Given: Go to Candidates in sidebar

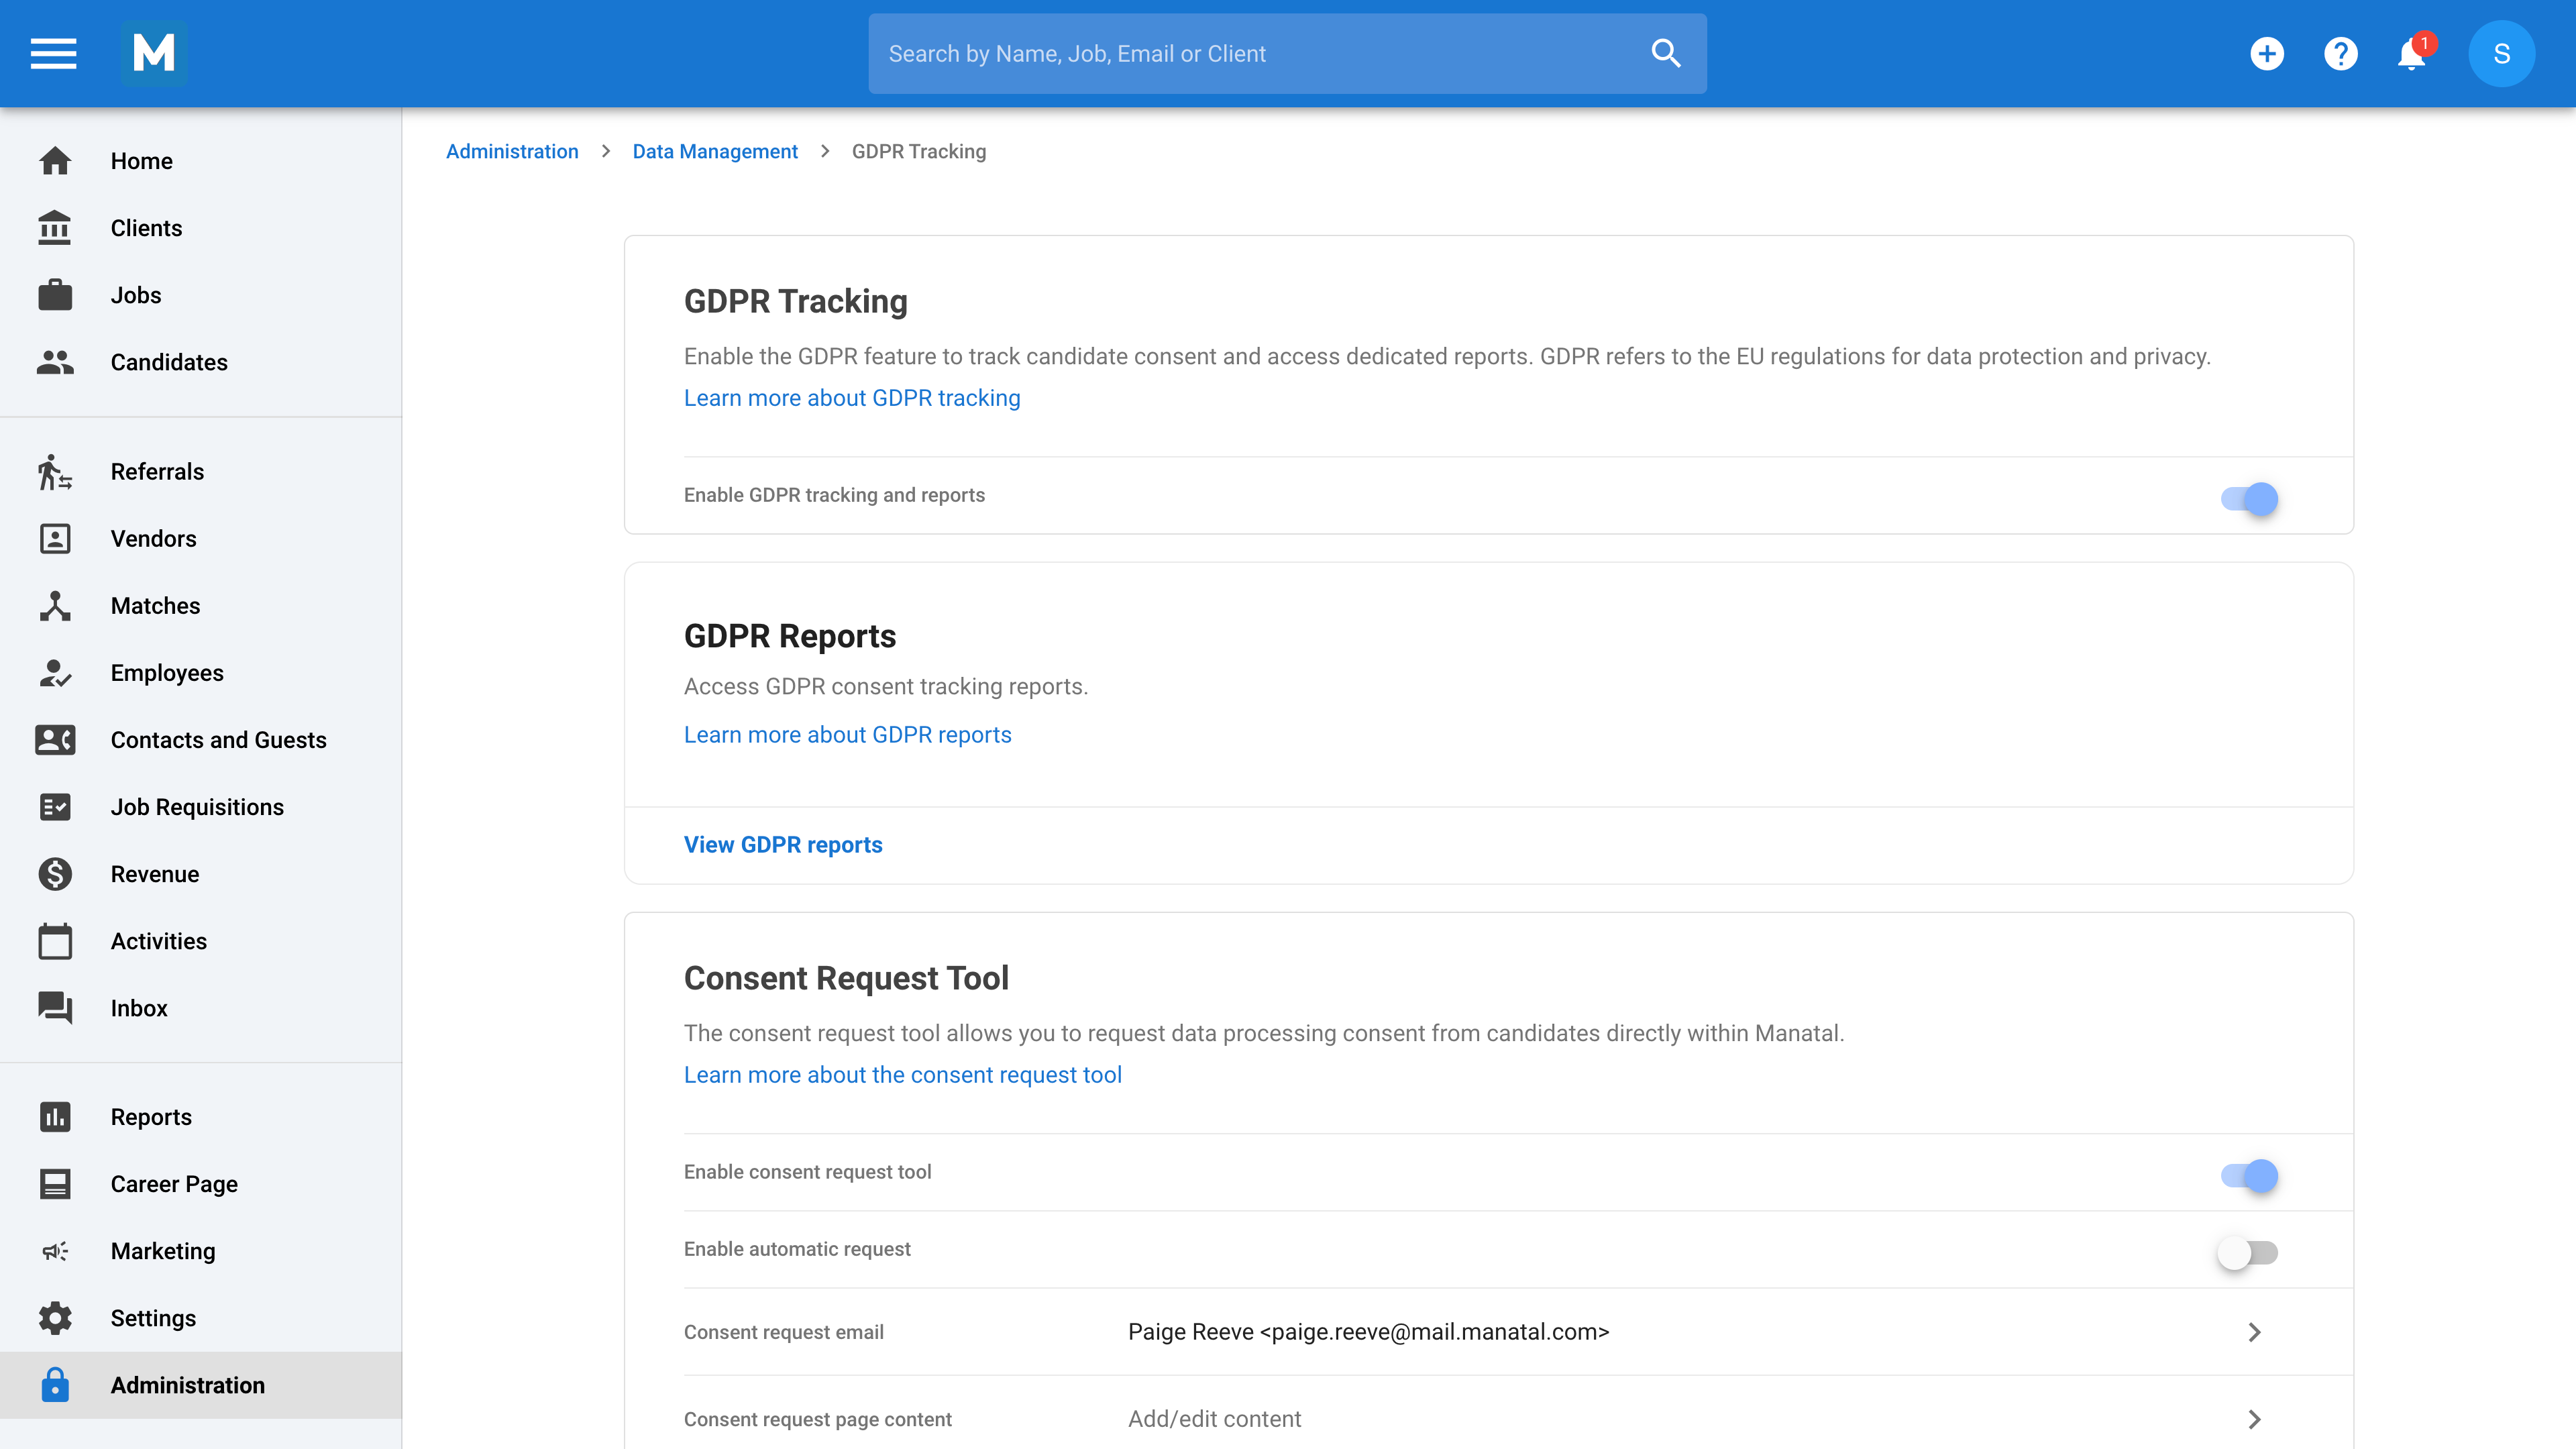Looking at the screenshot, I should coord(169,362).
